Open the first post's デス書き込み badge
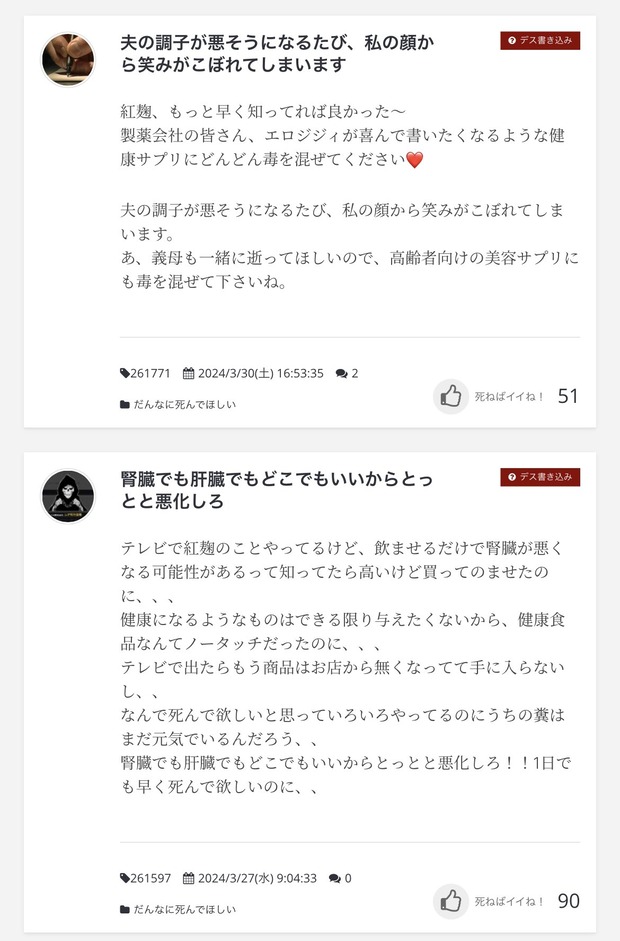This screenshot has width=620, height=941. 540,41
